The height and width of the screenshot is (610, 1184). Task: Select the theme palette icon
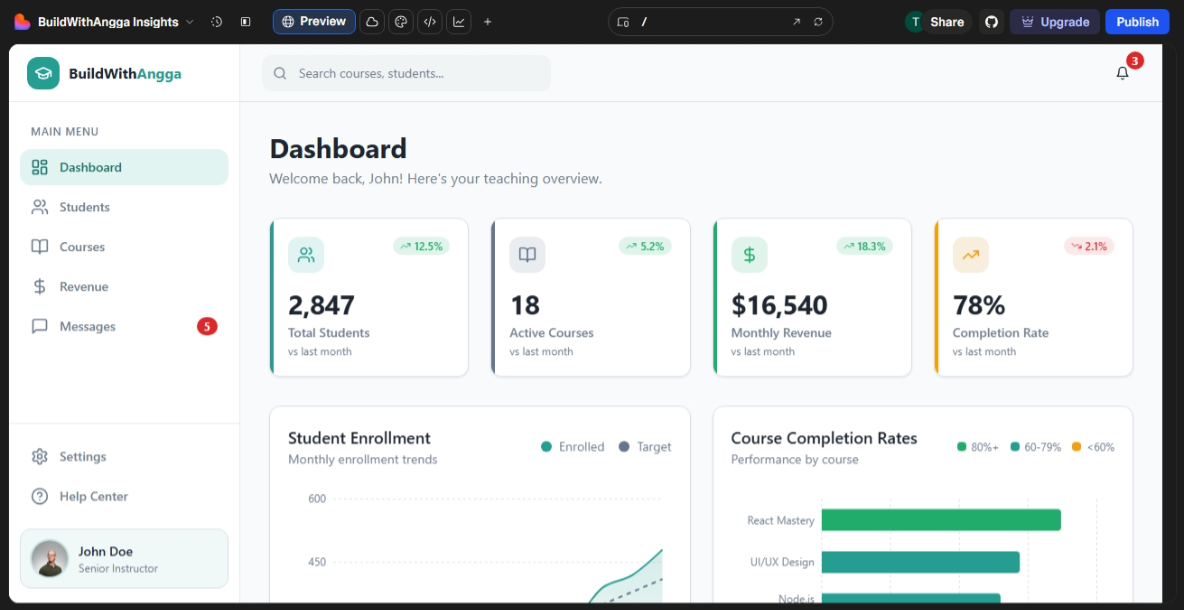400,21
